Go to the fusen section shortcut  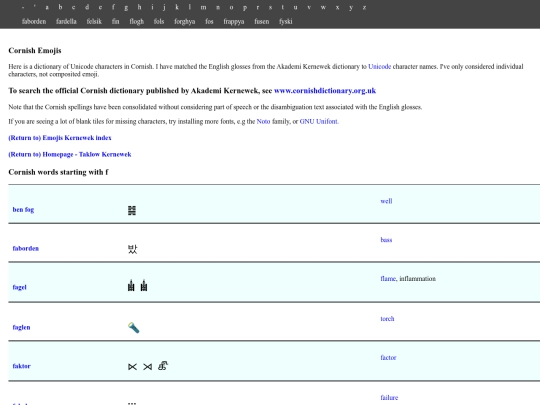[x=262, y=21]
